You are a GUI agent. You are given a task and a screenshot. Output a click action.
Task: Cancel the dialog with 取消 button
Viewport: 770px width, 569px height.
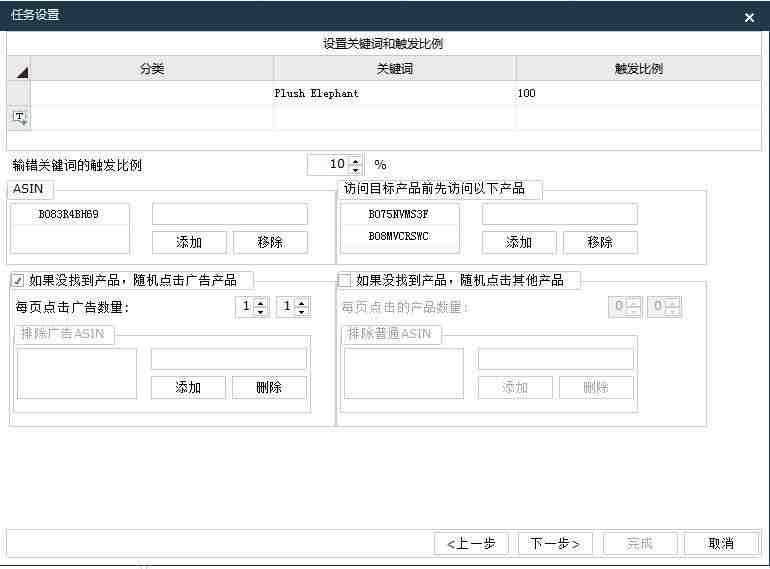coord(720,543)
